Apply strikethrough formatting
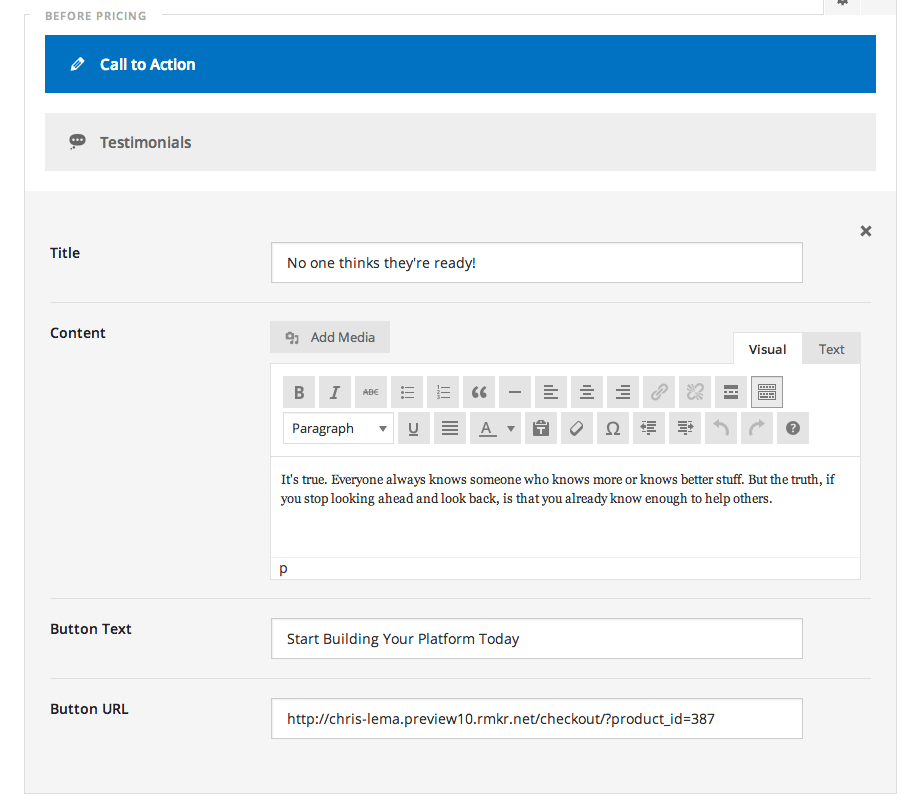912x806 pixels. pos(370,391)
